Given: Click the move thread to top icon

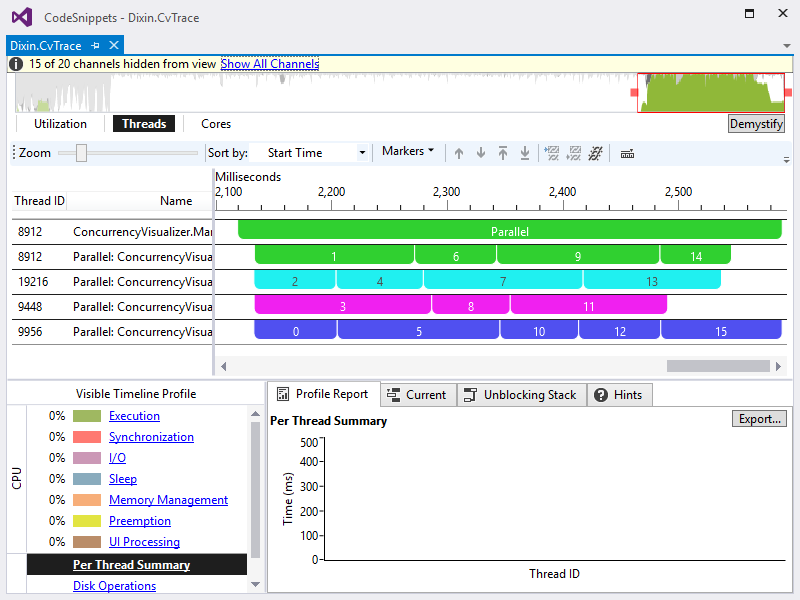Looking at the screenshot, I should pyautogui.click(x=503, y=153).
